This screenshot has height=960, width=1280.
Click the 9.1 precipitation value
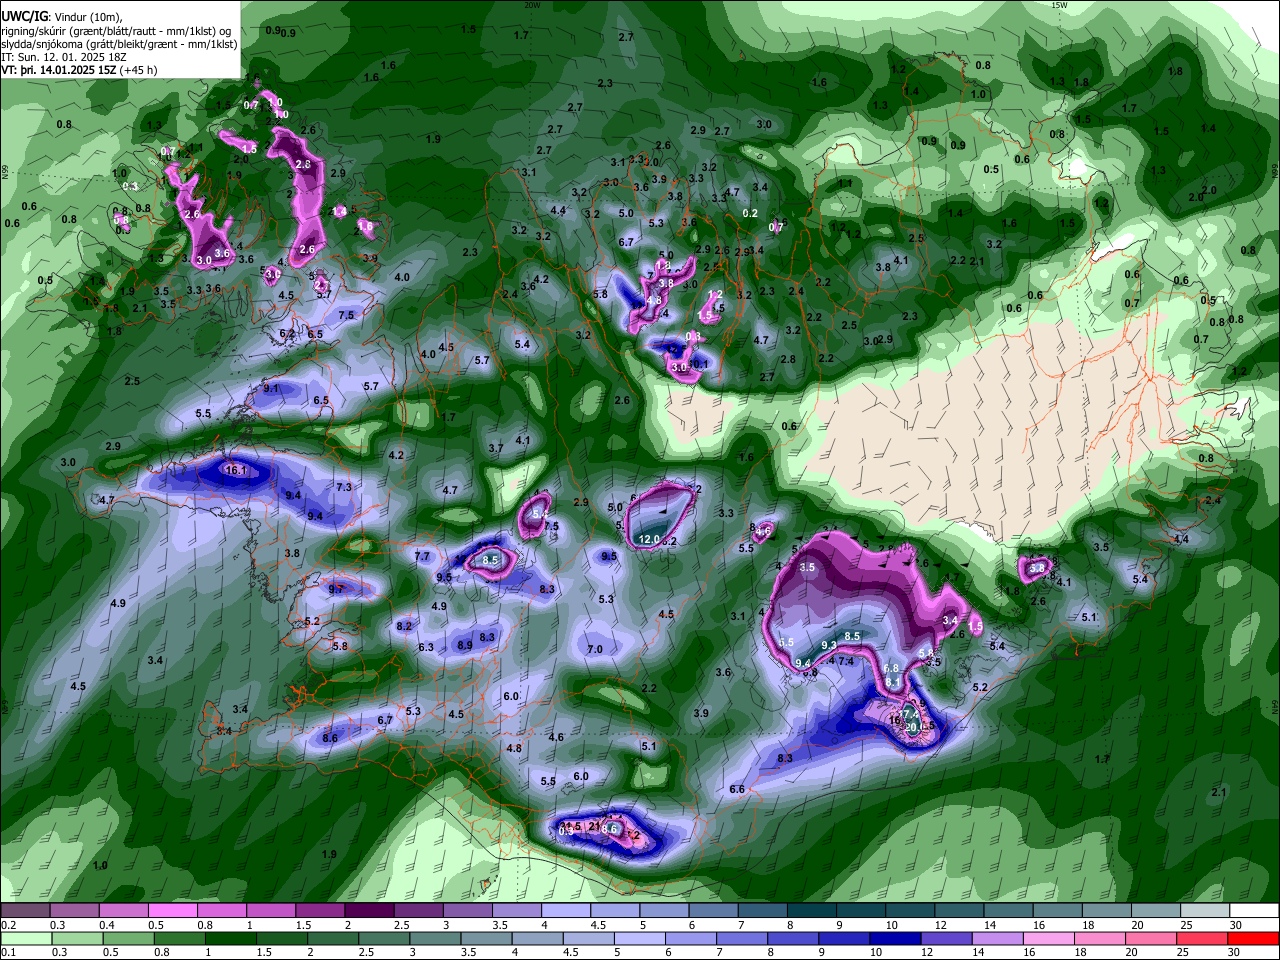coord(272,388)
